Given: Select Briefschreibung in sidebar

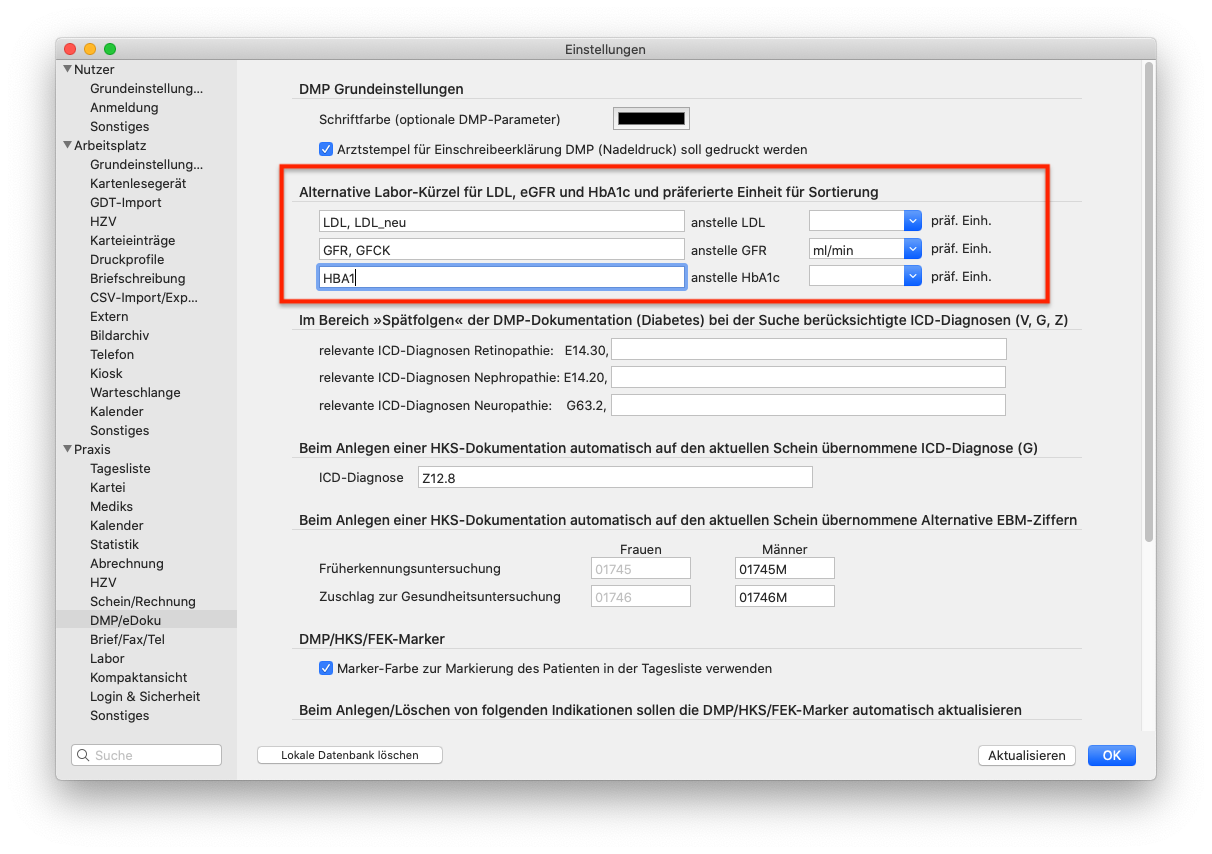Looking at the screenshot, I should [138, 279].
